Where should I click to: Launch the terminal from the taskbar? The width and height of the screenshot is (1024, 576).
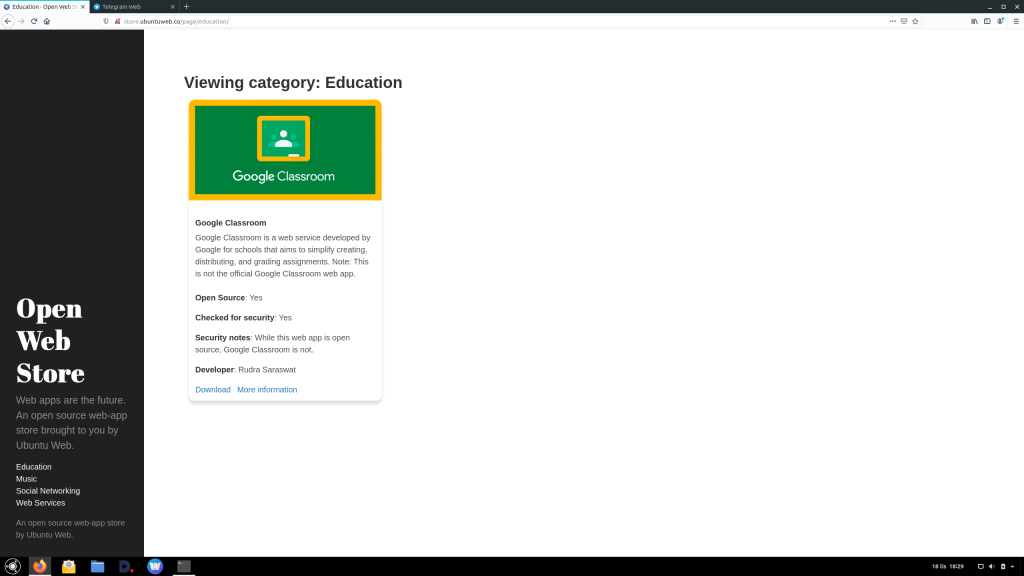coord(183,566)
